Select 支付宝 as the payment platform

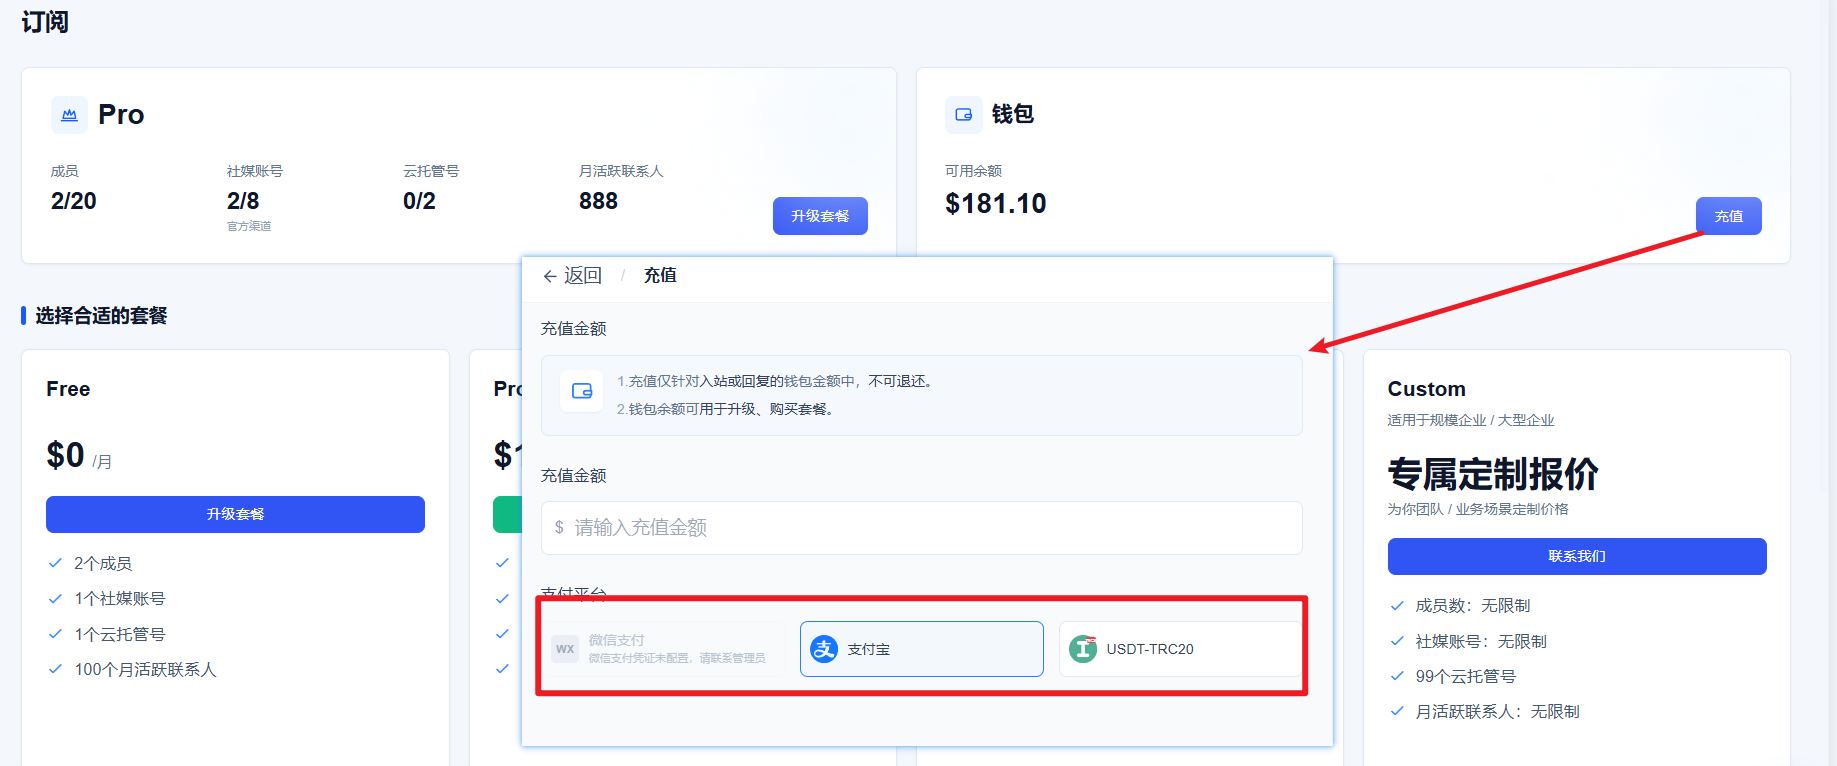tap(922, 649)
